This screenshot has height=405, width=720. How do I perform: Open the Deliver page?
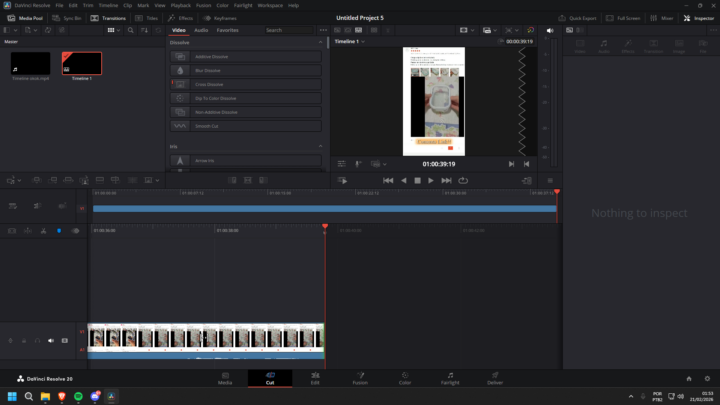coord(495,378)
